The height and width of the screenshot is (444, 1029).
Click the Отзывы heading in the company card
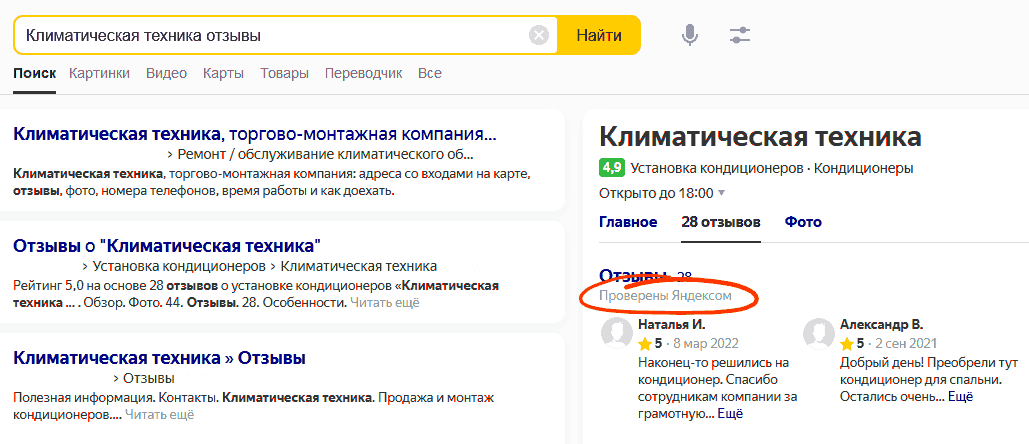633,275
